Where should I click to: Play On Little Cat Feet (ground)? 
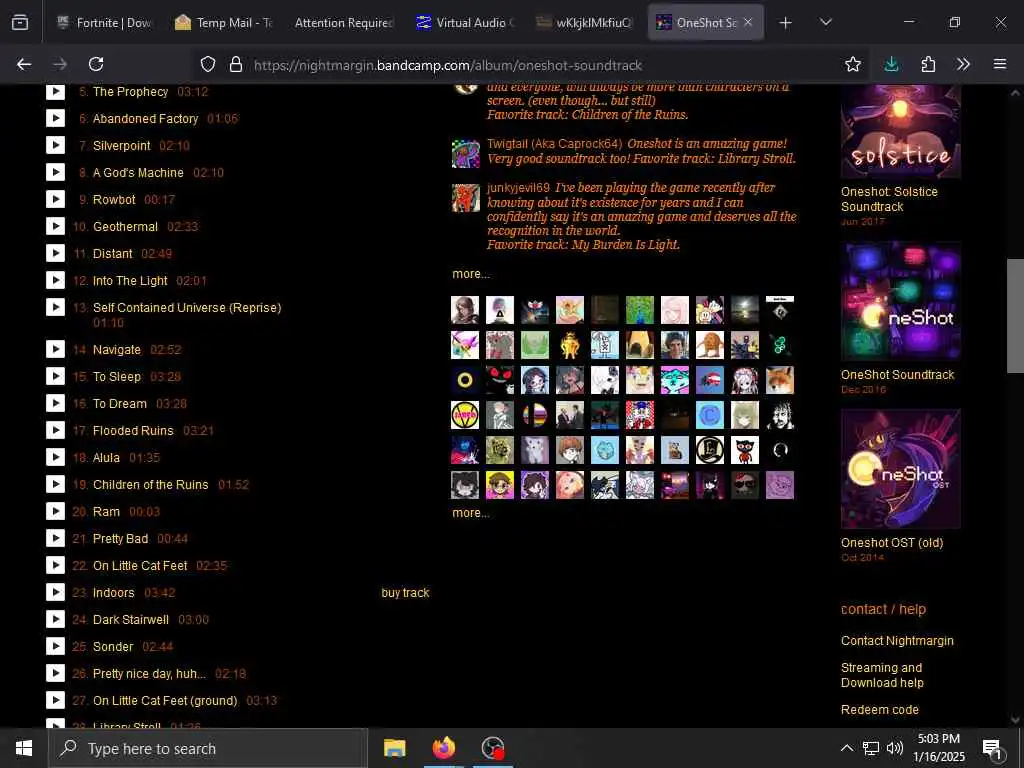click(56, 700)
